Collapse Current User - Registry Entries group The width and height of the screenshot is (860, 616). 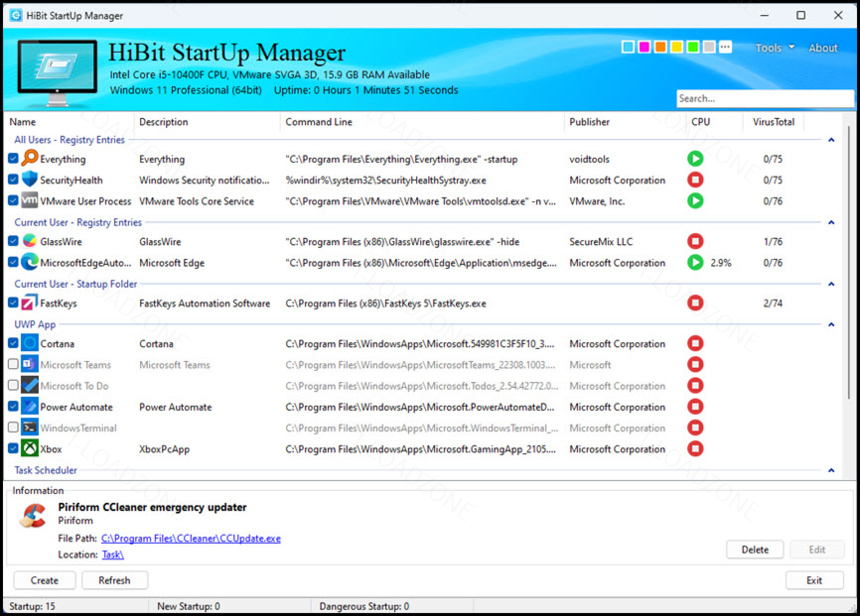click(x=831, y=222)
